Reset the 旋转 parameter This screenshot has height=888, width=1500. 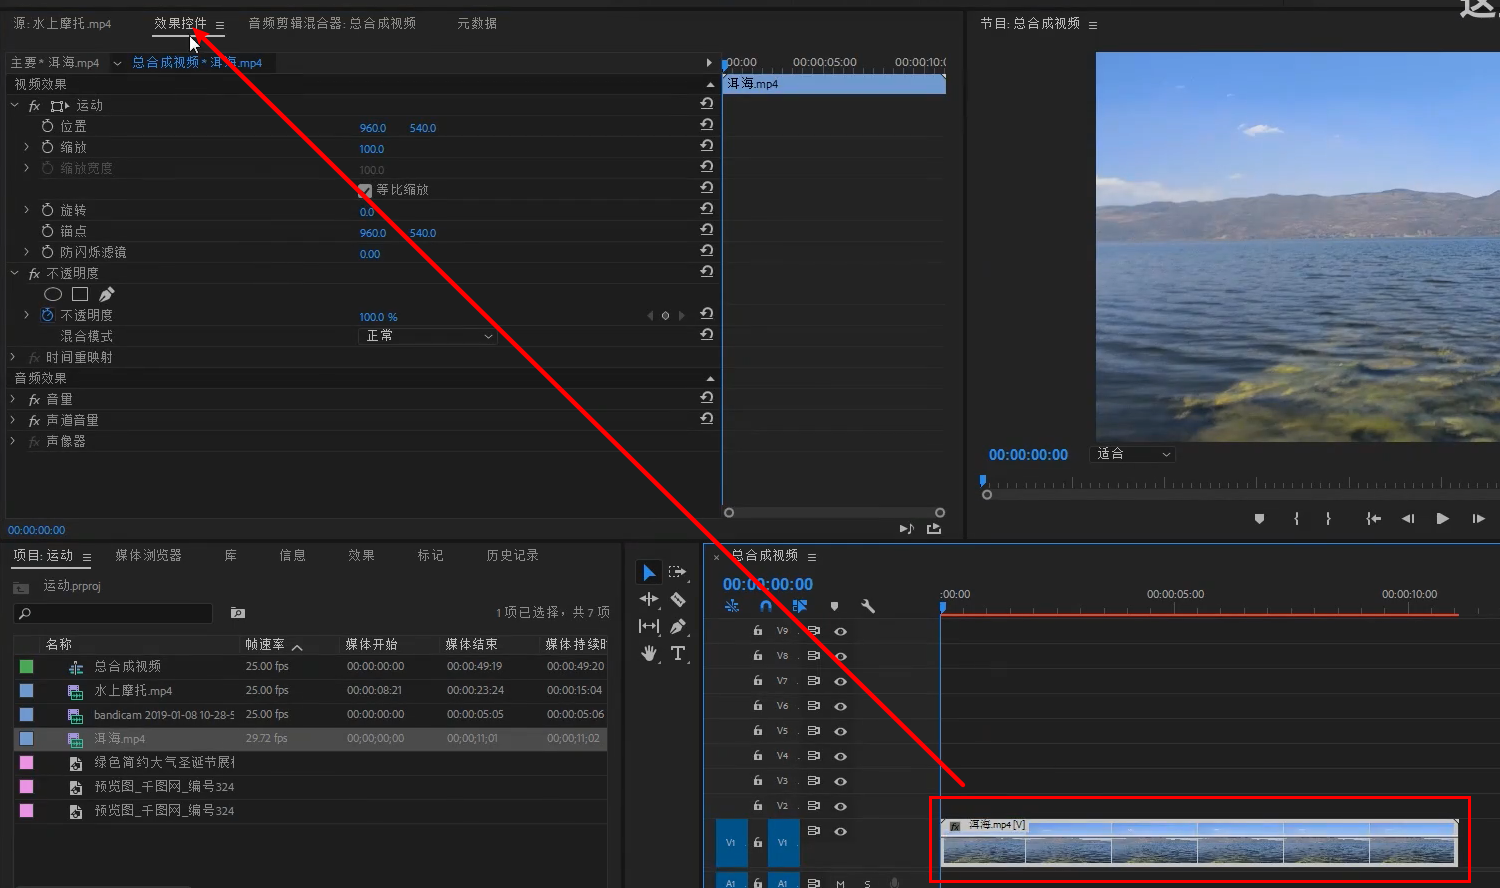click(706, 209)
